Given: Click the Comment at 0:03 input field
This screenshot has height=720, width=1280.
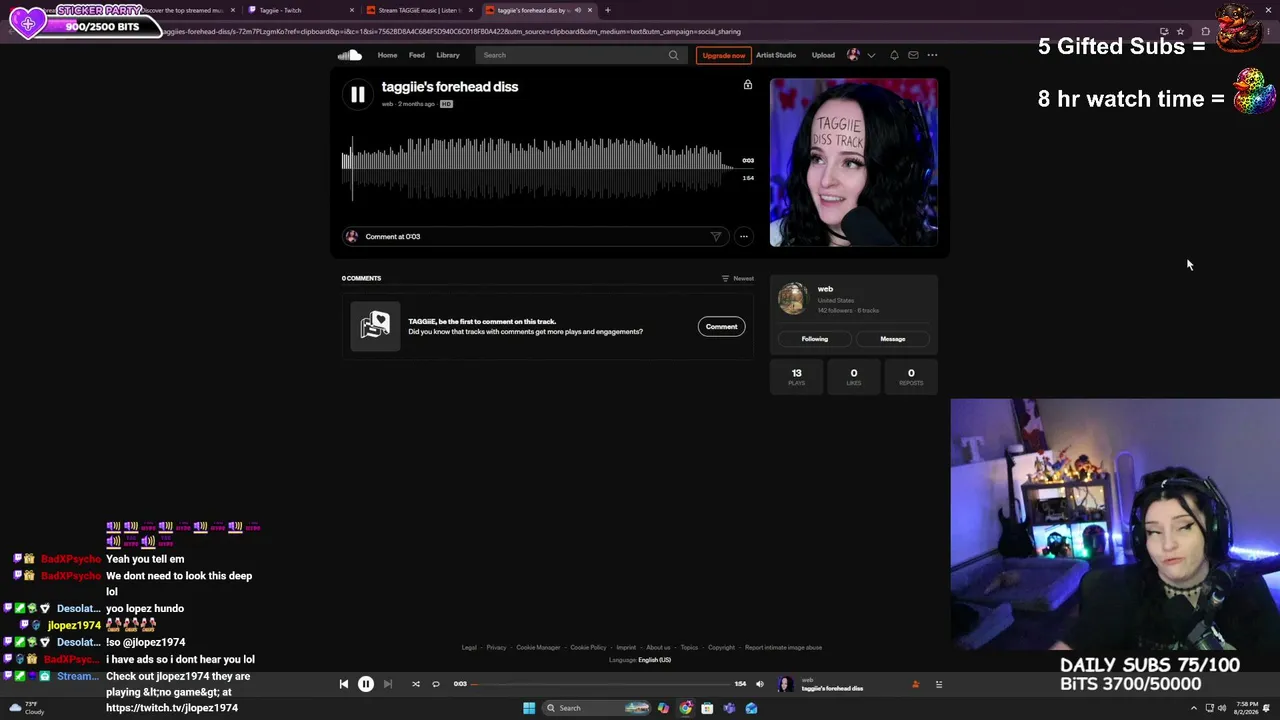Looking at the screenshot, I should pyautogui.click(x=535, y=237).
